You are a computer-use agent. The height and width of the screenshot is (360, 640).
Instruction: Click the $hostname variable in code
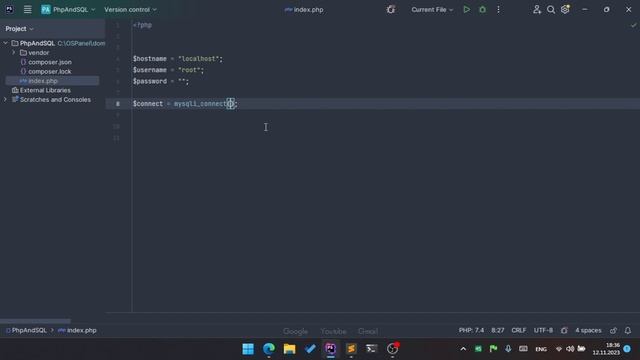(x=149, y=59)
